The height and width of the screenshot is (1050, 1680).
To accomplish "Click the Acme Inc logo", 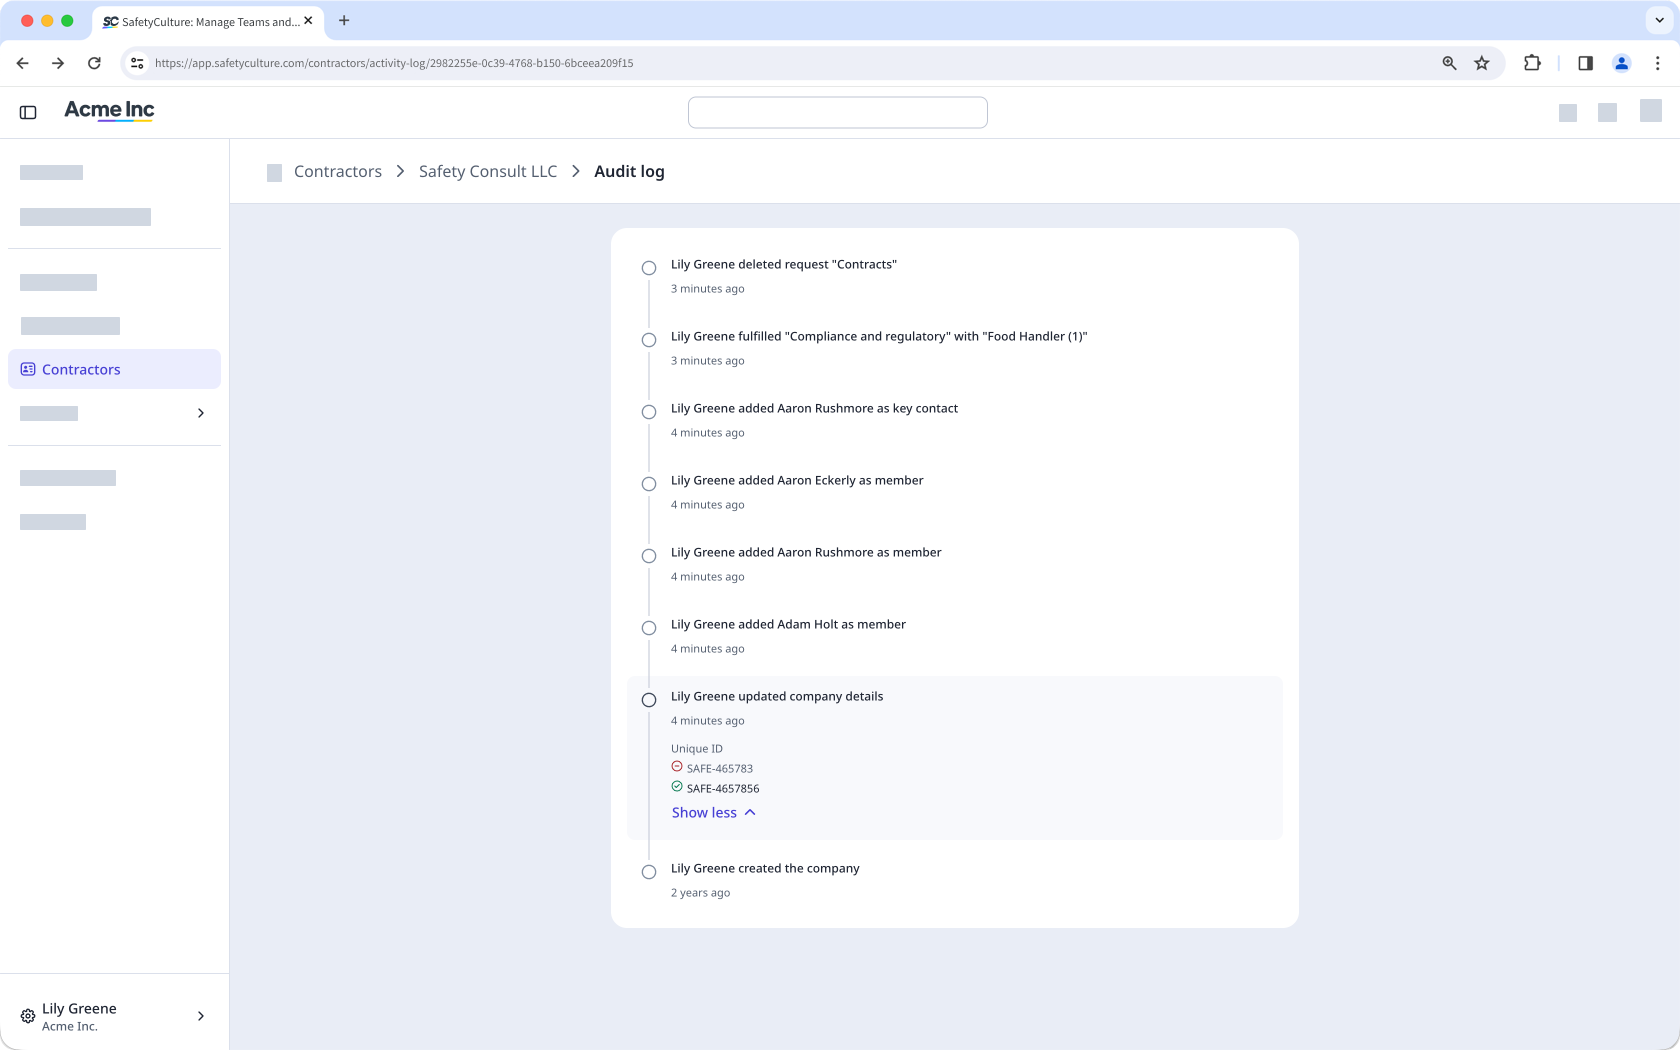I will coord(109,110).
